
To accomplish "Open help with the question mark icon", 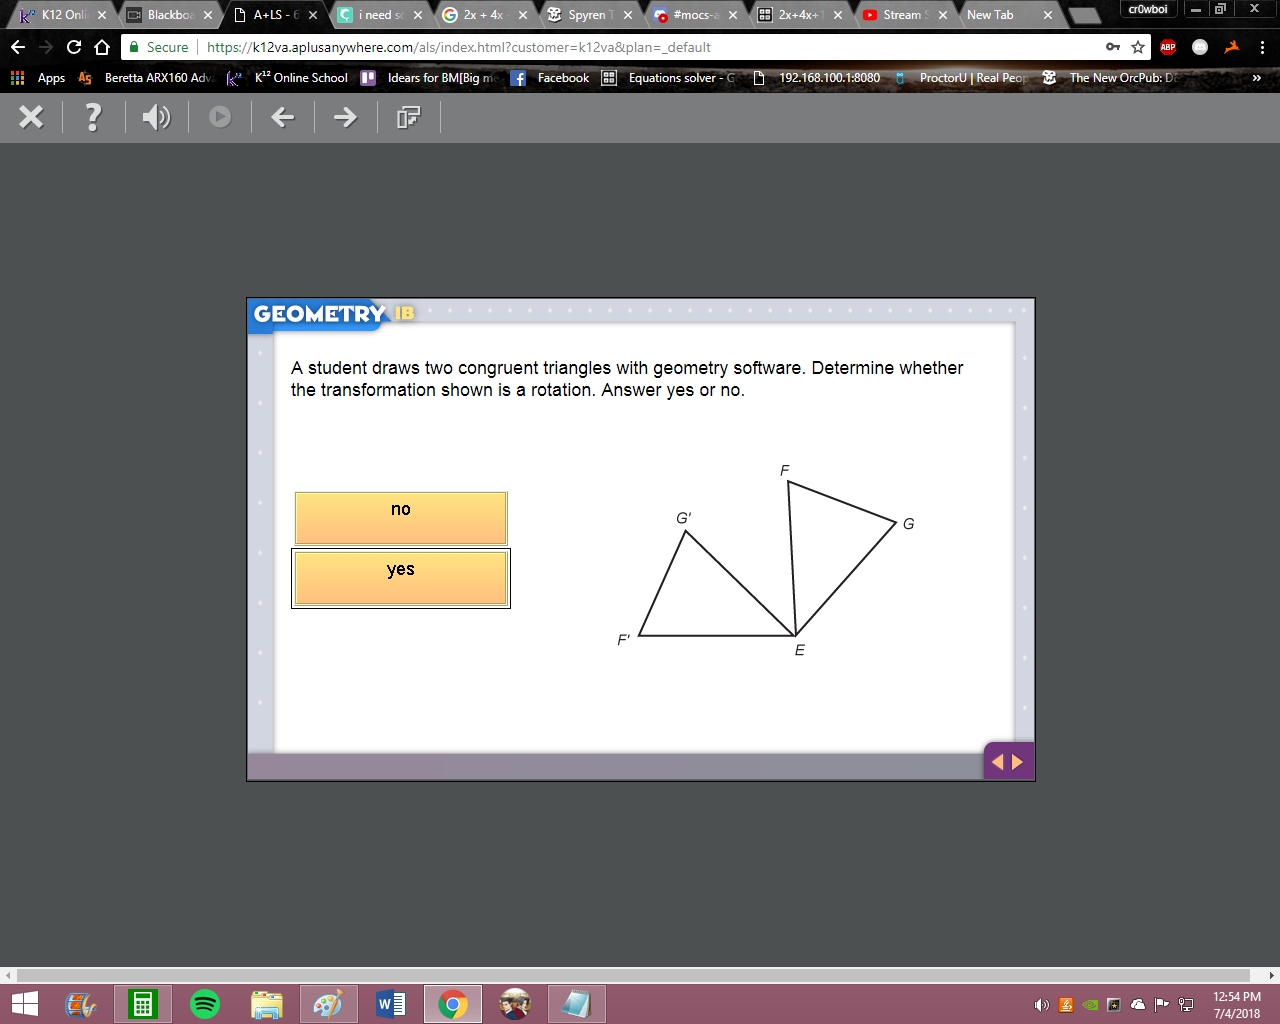I will [x=93, y=117].
